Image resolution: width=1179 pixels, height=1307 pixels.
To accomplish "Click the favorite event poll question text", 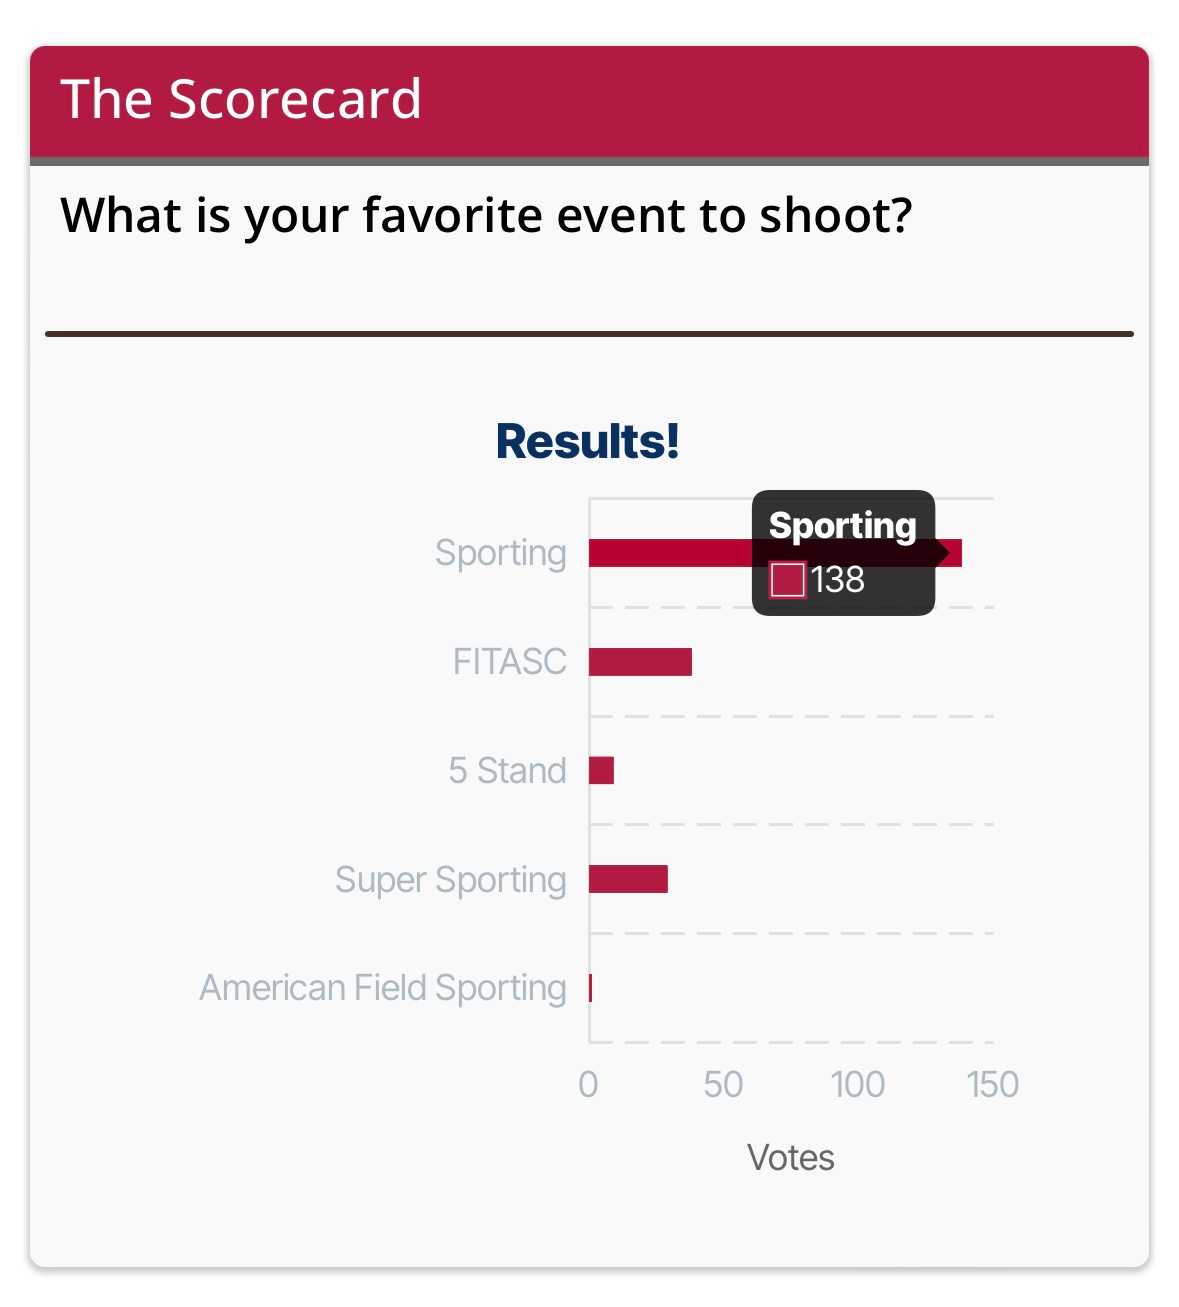I will pos(486,215).
